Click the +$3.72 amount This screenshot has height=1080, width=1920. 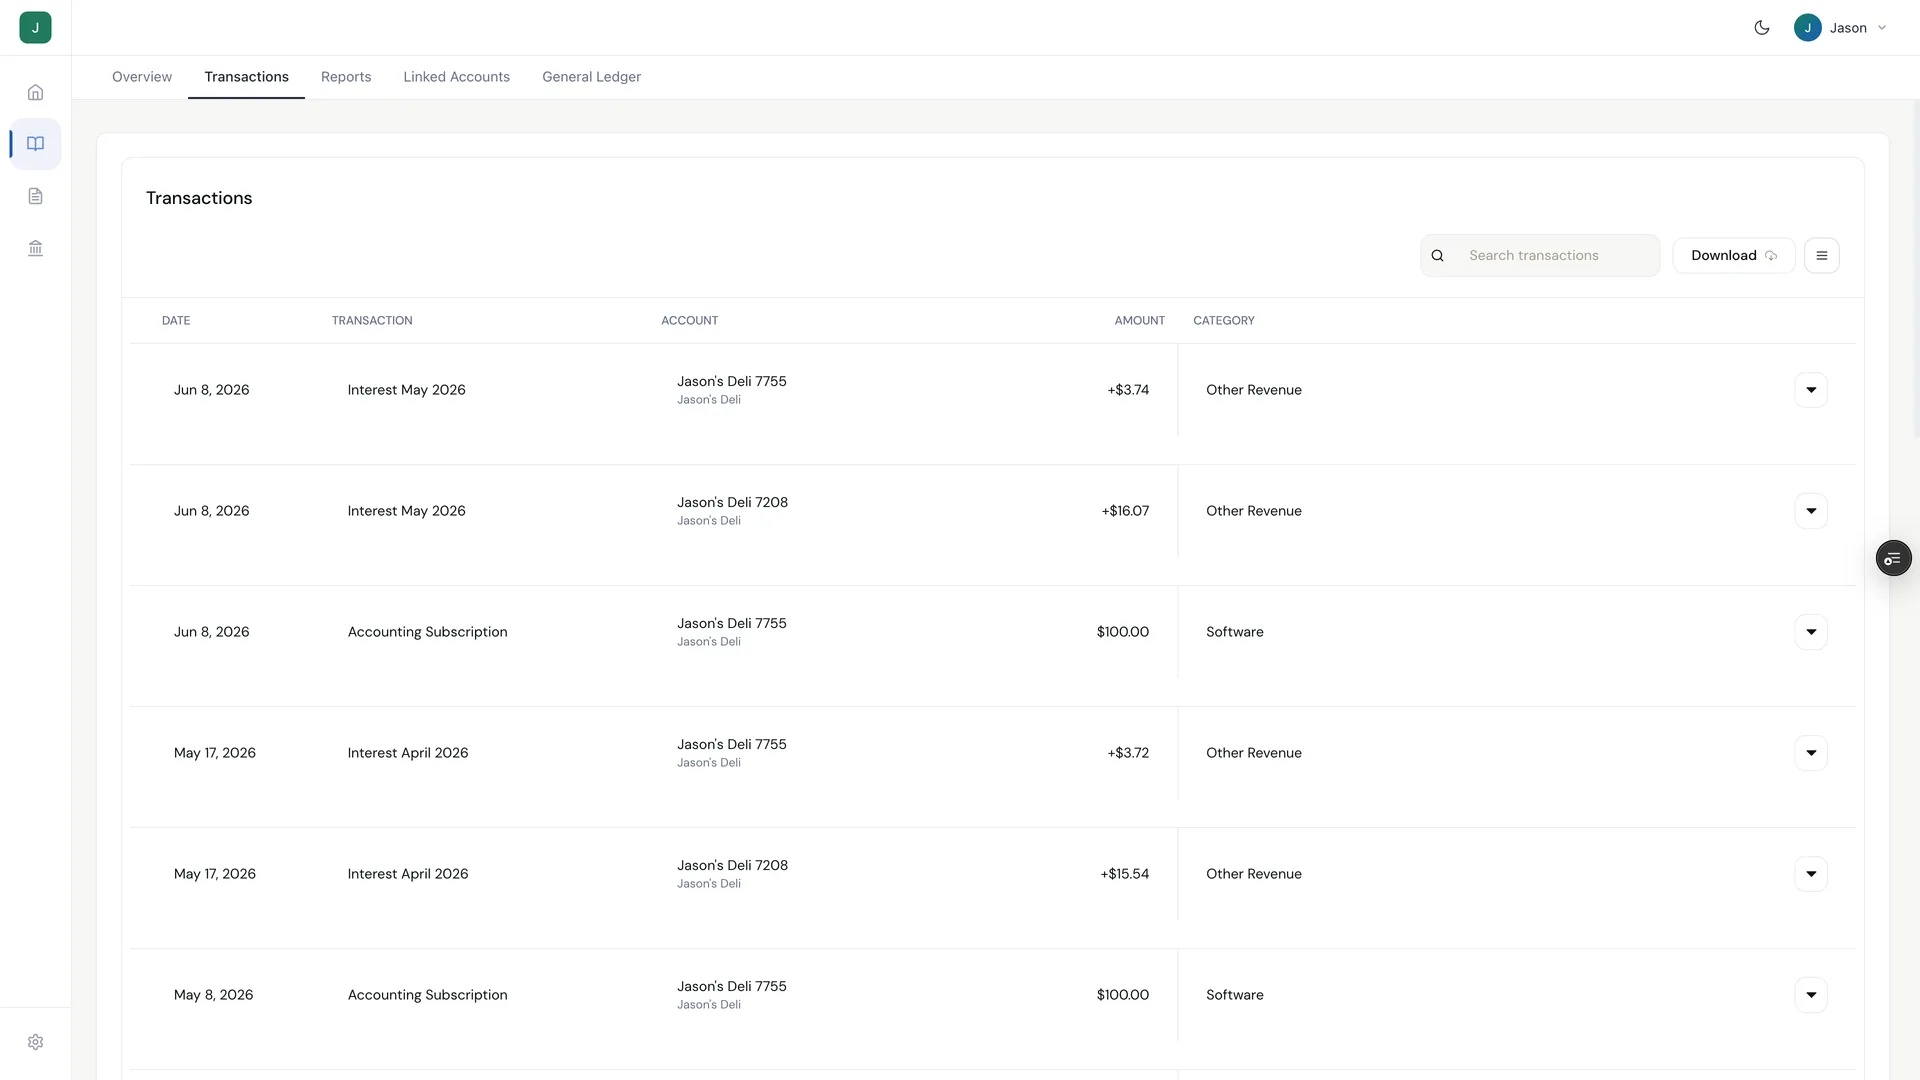click(x=1128, y=753)
